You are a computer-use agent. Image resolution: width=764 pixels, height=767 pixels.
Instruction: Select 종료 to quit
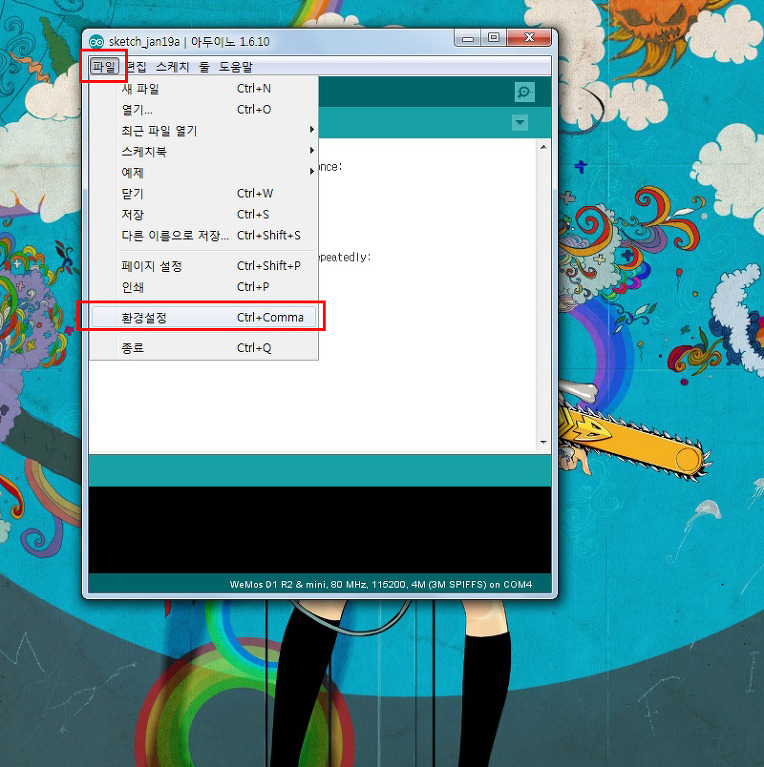[204, 348]
